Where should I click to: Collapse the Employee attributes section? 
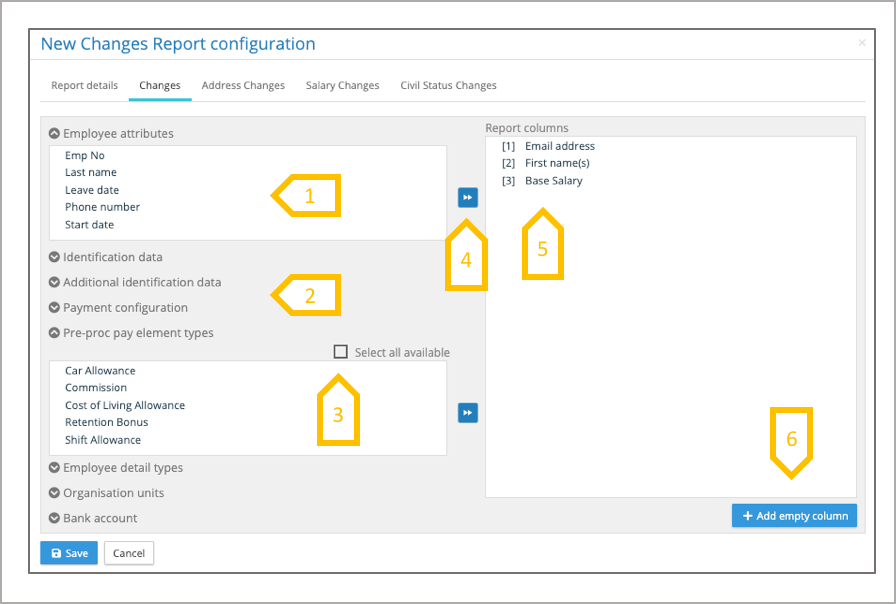[55, 133]
